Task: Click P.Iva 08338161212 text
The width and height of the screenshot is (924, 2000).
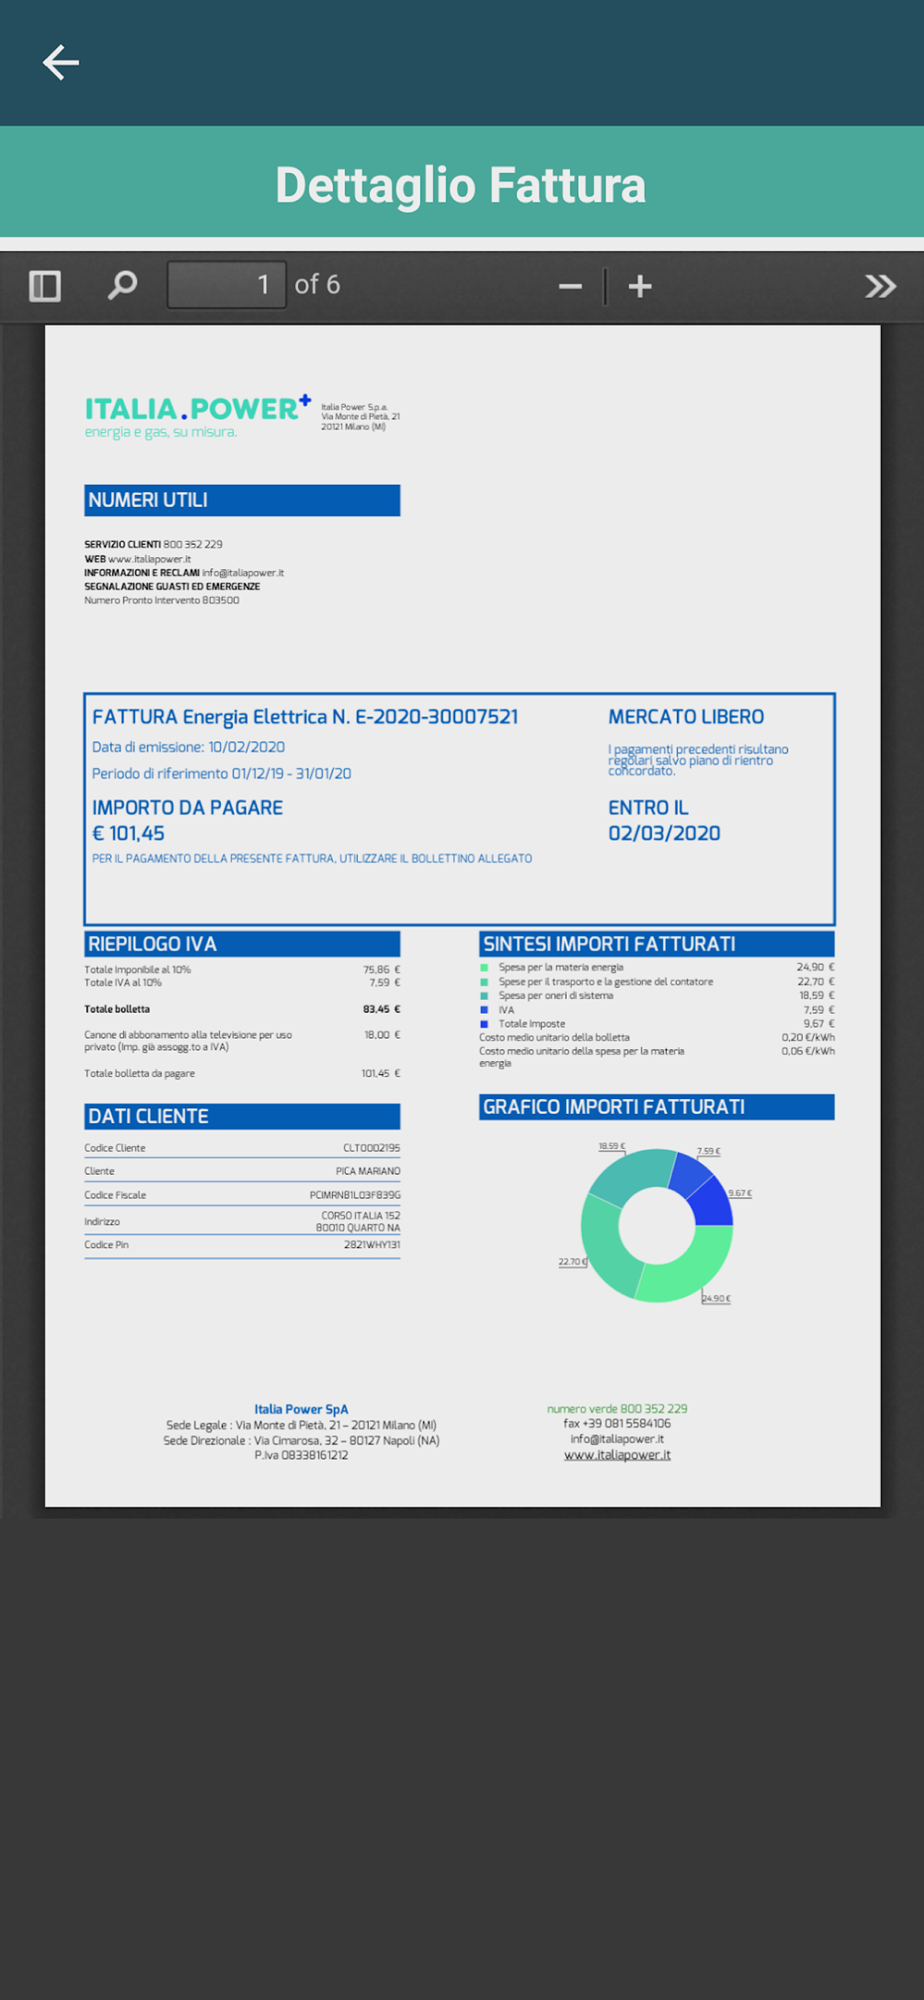Action: click(x=301, y=1455)
